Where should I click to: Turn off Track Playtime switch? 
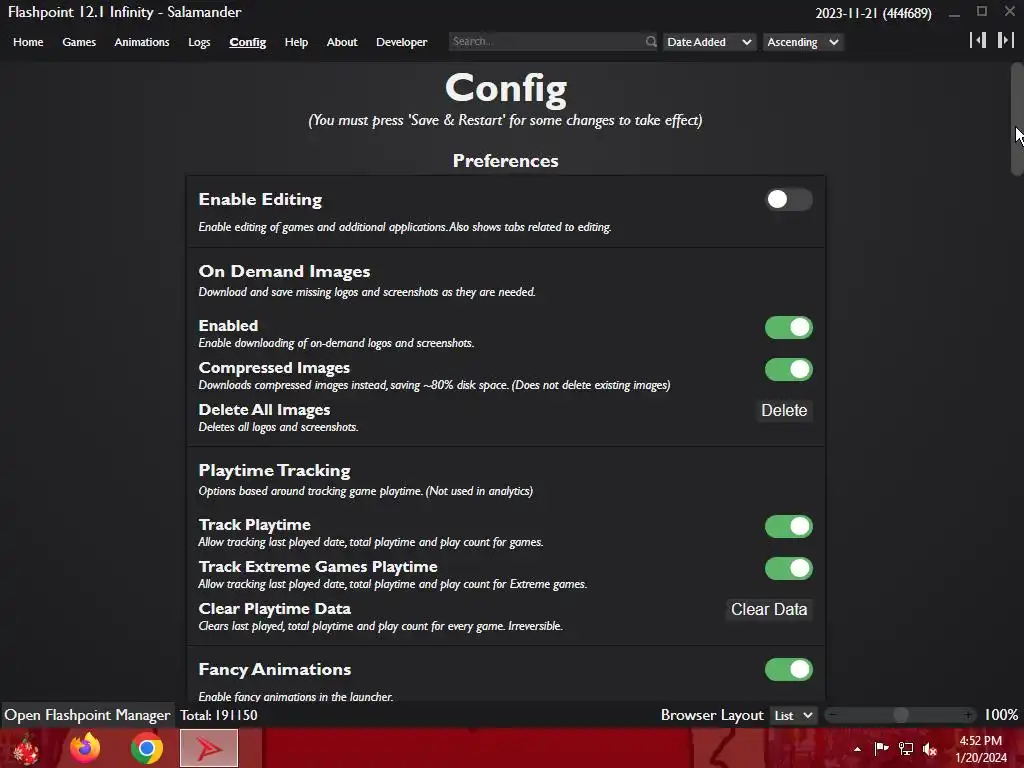tap(788, 526)
